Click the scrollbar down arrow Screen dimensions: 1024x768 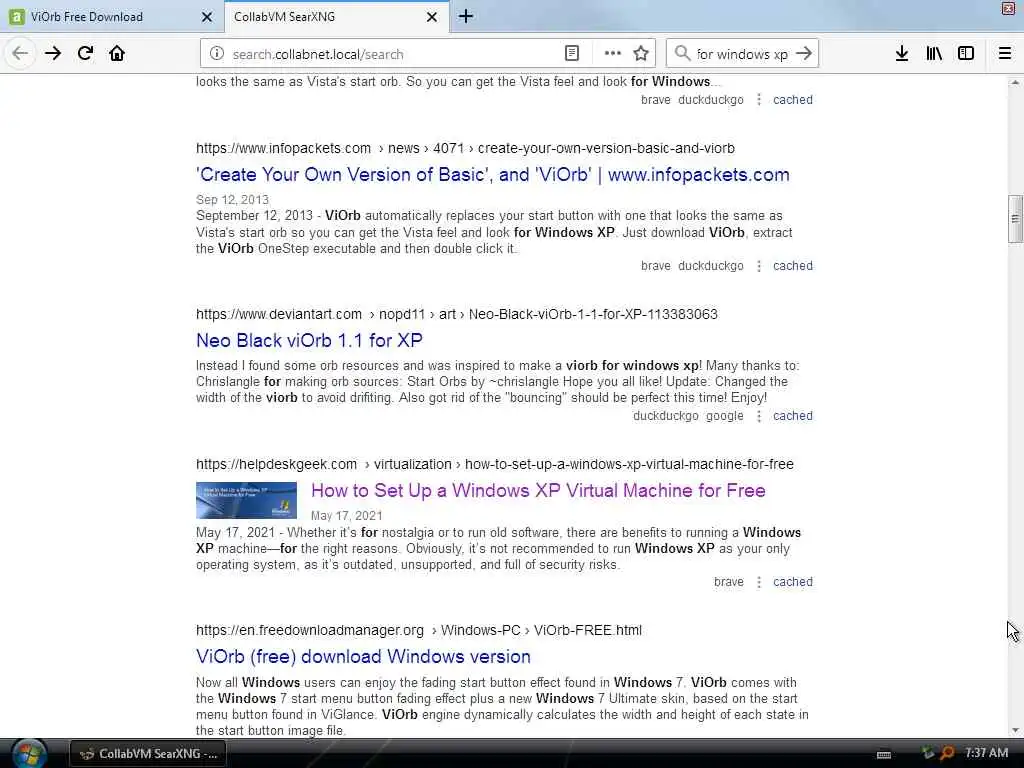1015,731
